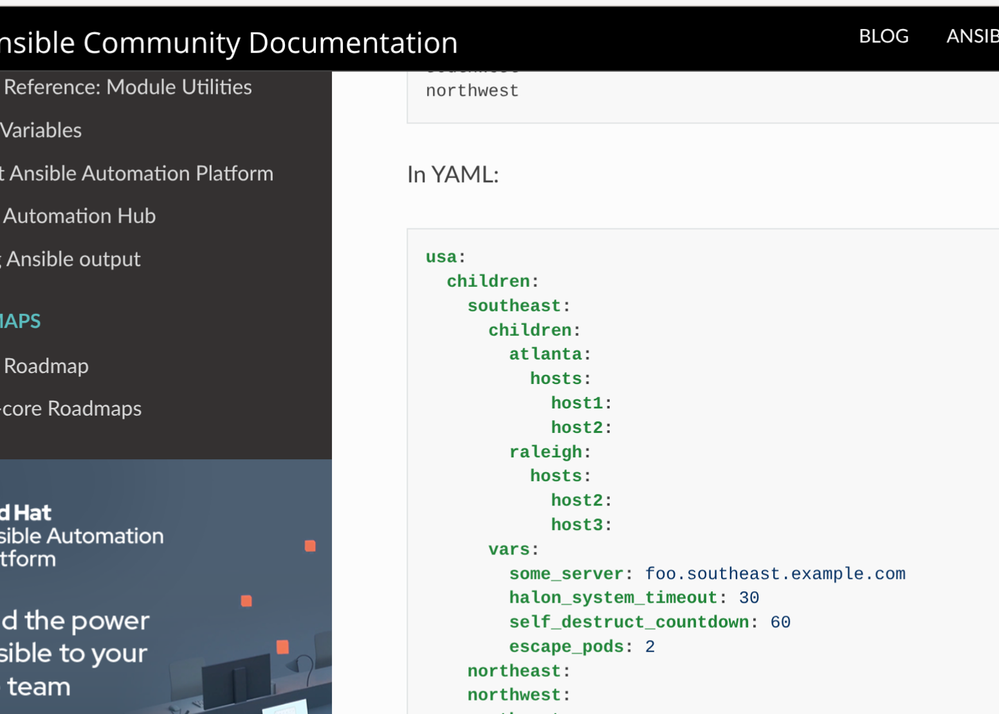Open Reference: Module Utilities sidebar link
Image resolution: width=999 pixels, height=714 pixels.
point(127,87)
